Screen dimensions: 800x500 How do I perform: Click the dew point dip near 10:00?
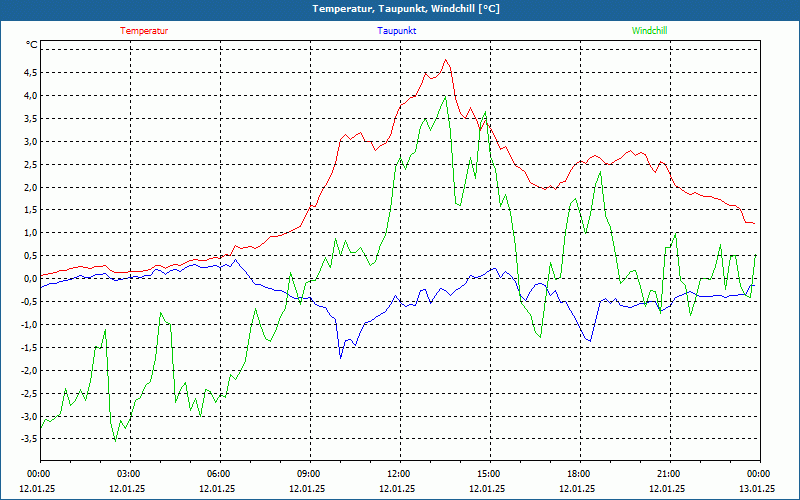click(x=340, y=358)
